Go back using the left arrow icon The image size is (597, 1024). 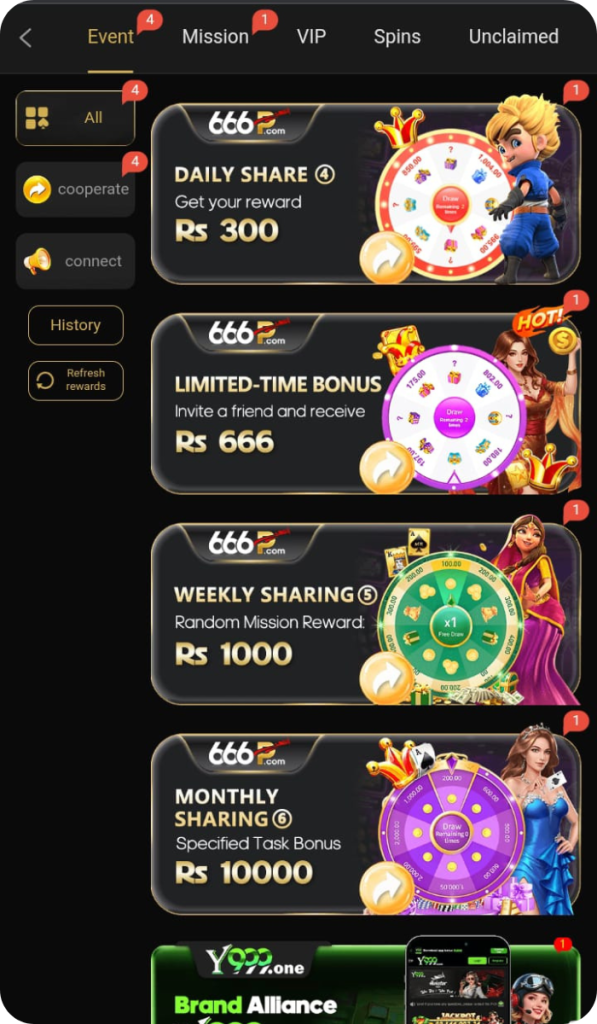point(25,38)
